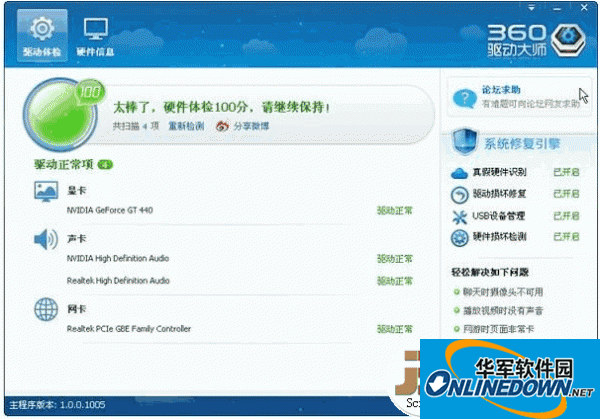This screenshot has height=419, width=600.
Task: Minimize the 360驱动大师 window
Action: coord(557,8)
